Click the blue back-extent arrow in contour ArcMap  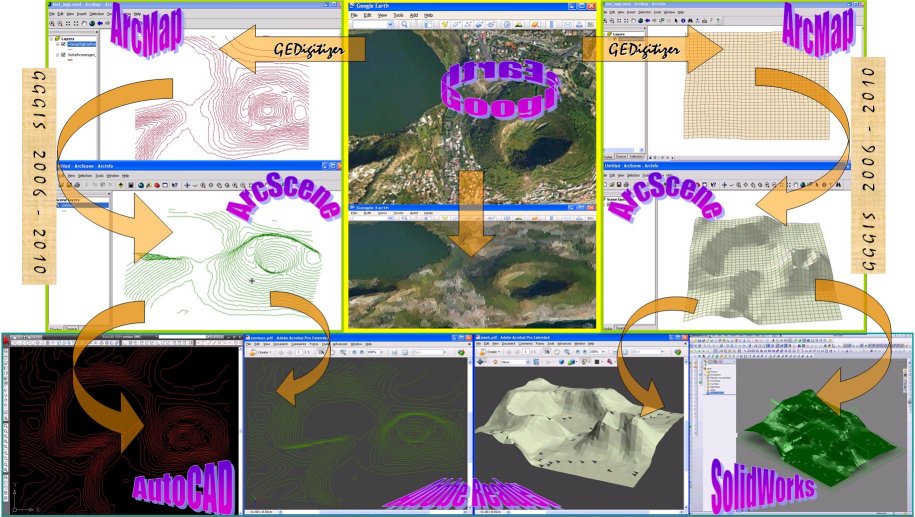pos(100,23)
